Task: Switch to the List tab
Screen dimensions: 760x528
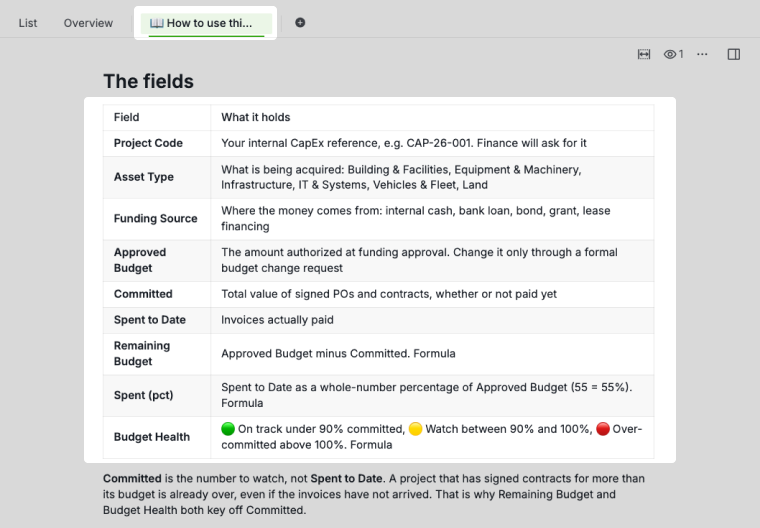Action: coord(28,23)
